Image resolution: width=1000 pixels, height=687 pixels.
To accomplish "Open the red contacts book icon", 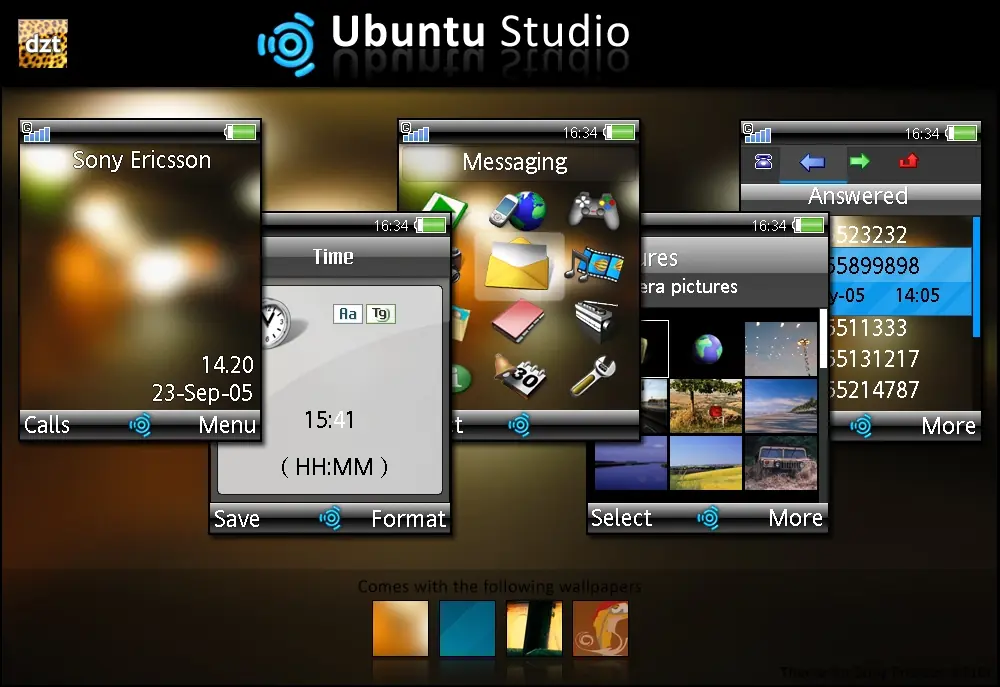I will [x=517, y=320].
